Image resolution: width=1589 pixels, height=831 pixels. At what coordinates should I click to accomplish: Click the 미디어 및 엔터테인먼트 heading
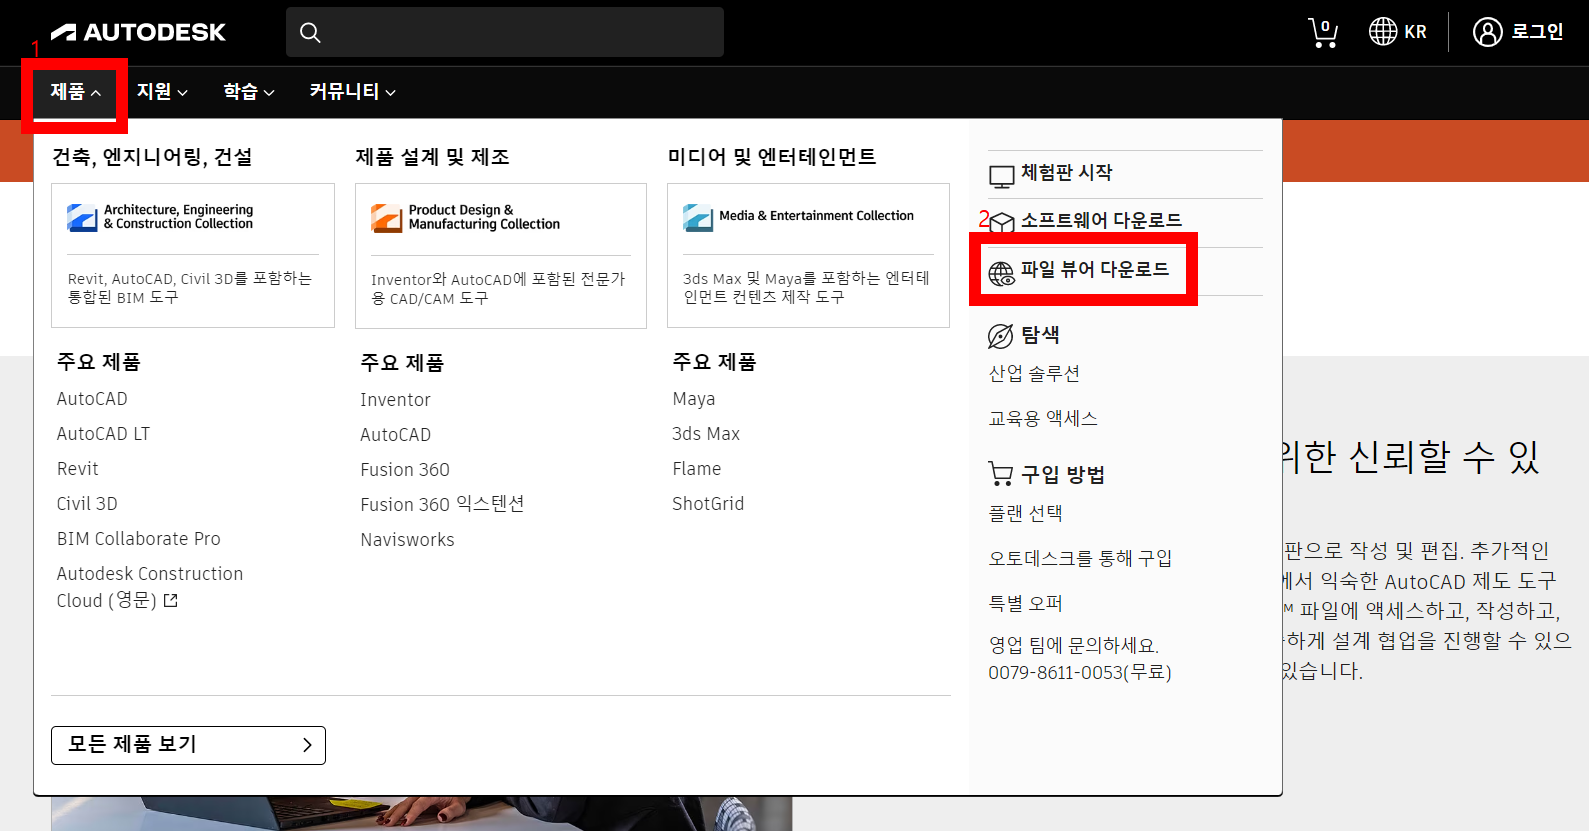pos(772,157)
